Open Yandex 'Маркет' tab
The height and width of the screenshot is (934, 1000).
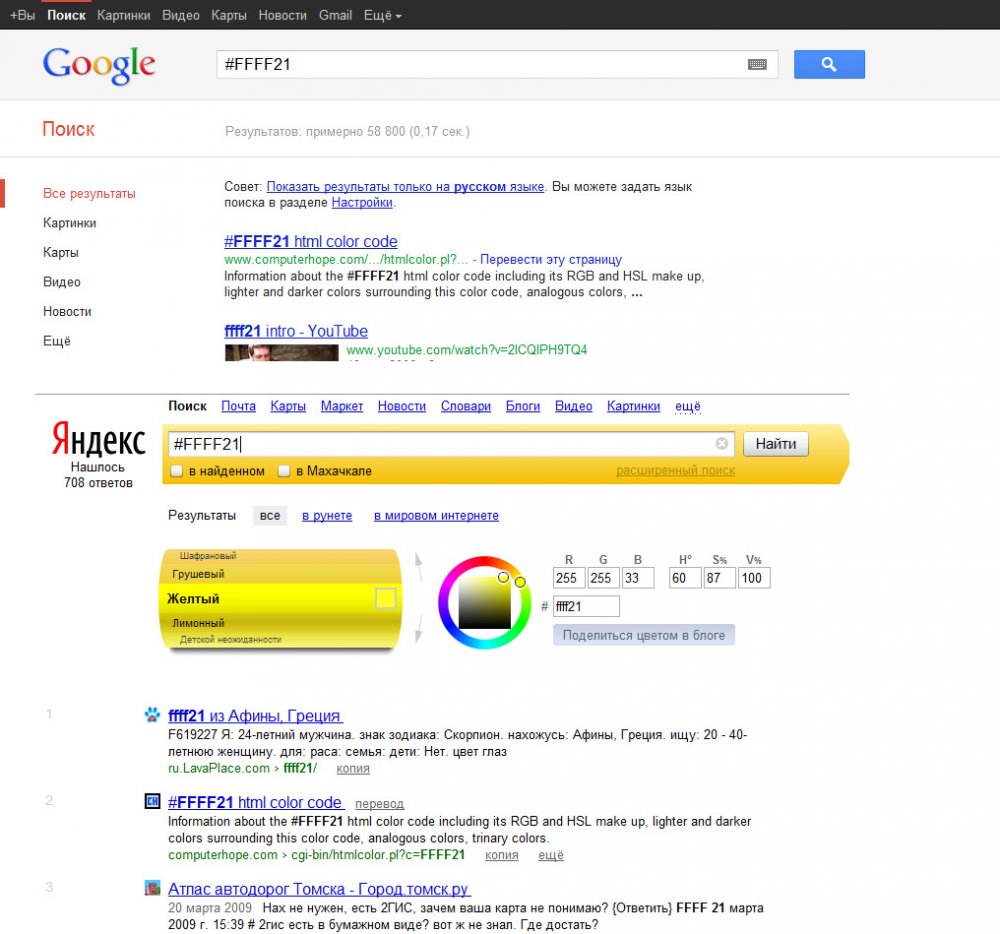(x=342, y=406)
